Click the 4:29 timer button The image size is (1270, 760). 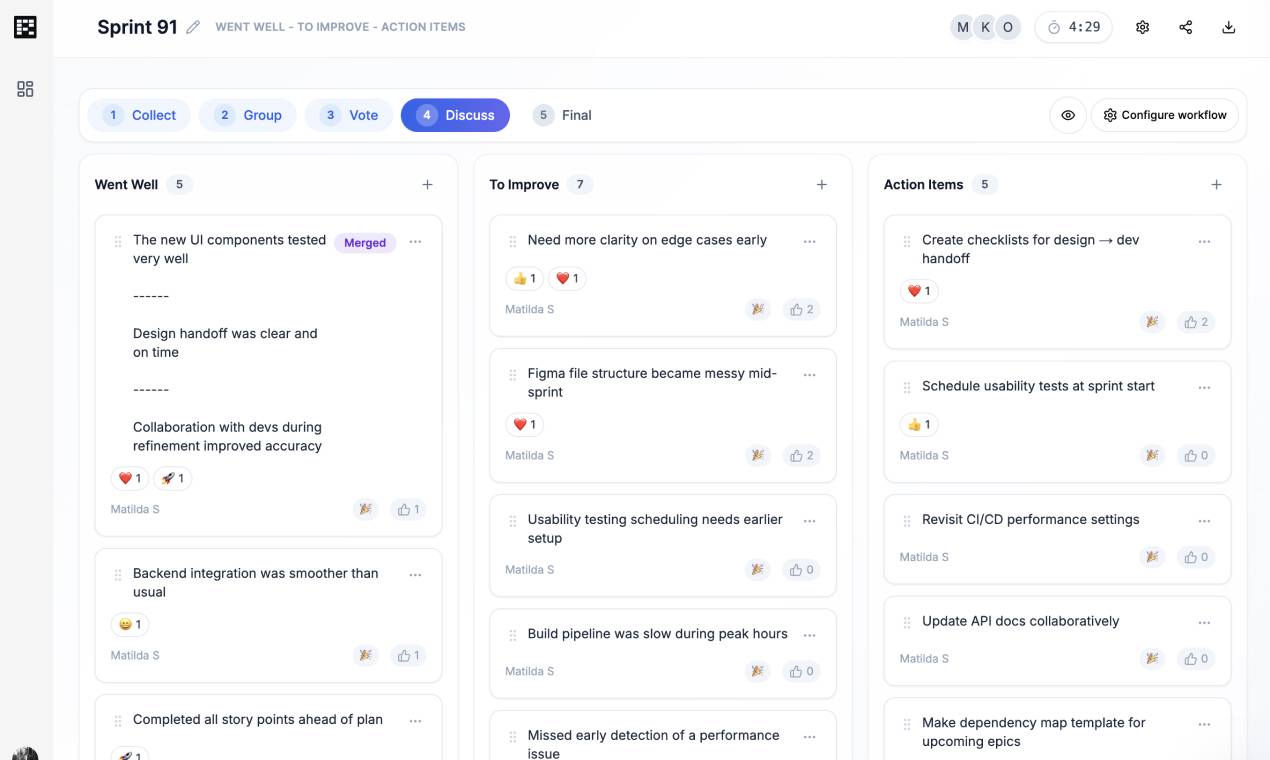[x=1074, y=28]
